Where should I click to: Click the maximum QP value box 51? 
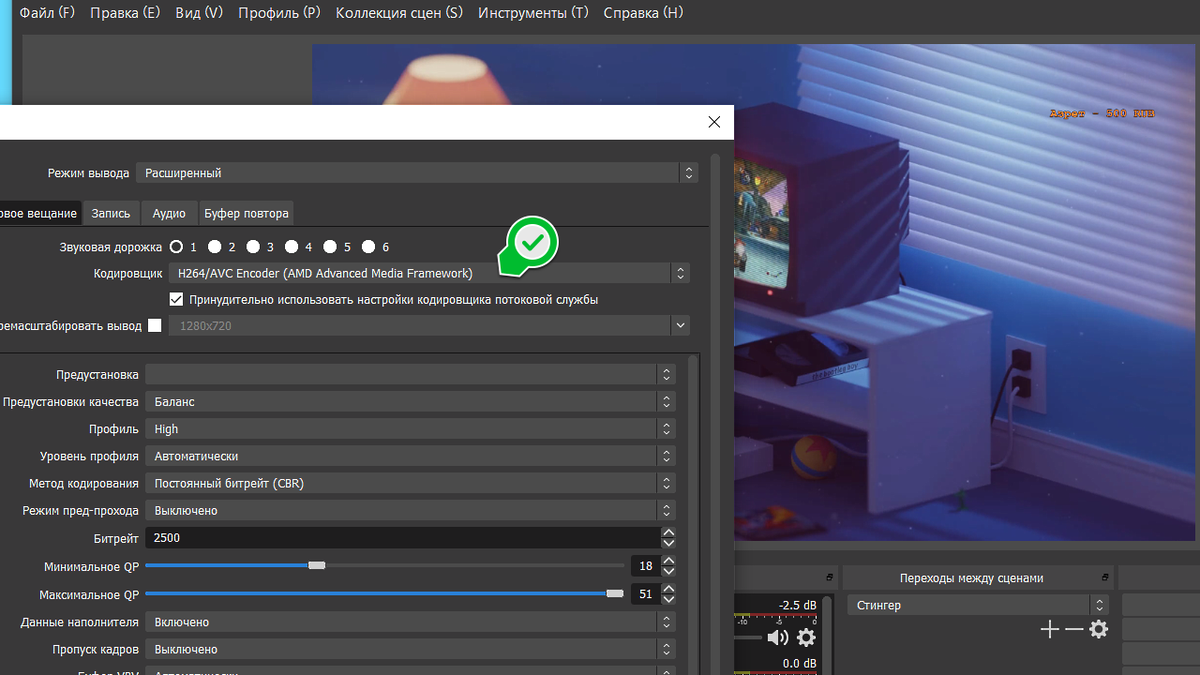click(644, 594)
